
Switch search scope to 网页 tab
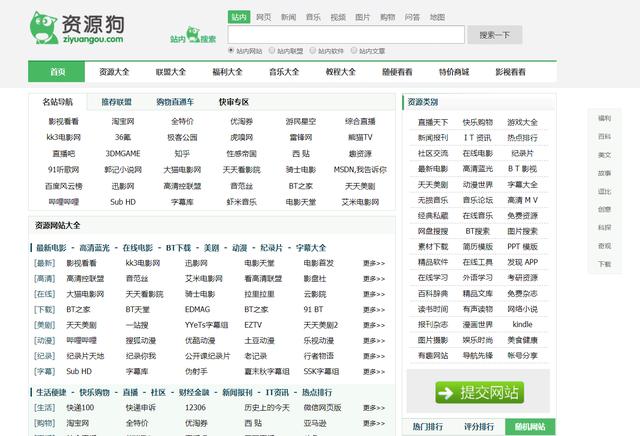(264, 17)
